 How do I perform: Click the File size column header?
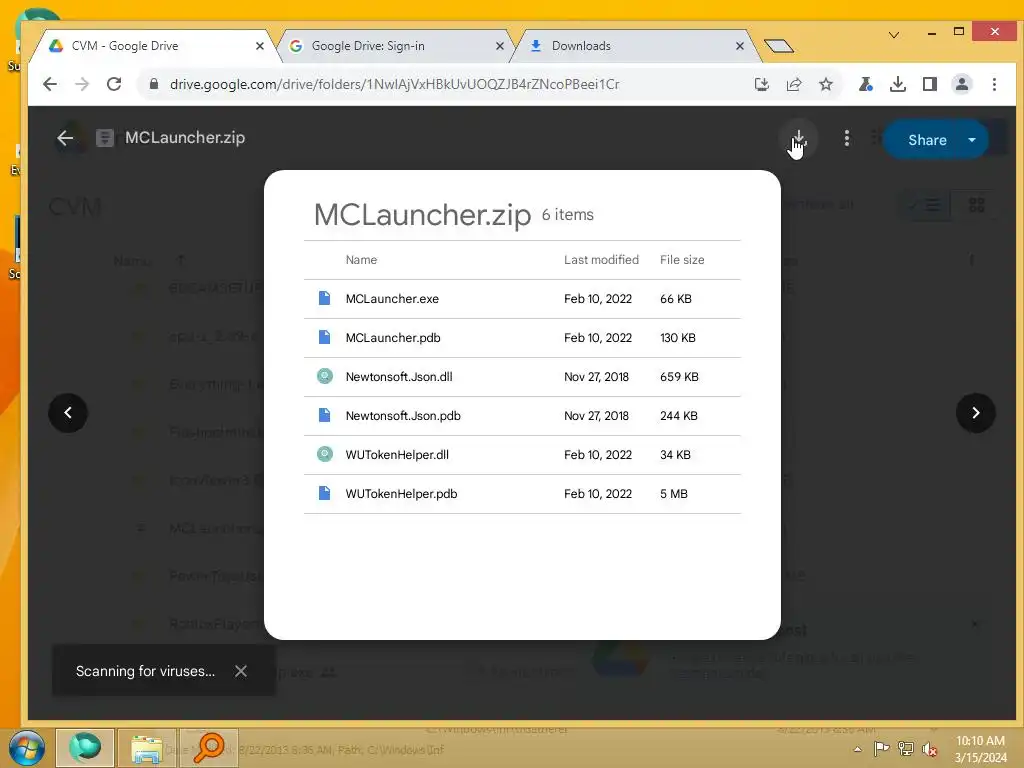[682, 260]
